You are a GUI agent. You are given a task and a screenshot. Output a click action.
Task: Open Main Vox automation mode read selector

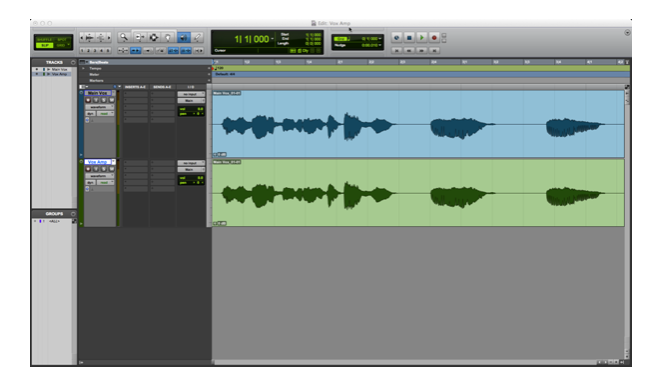105,113
